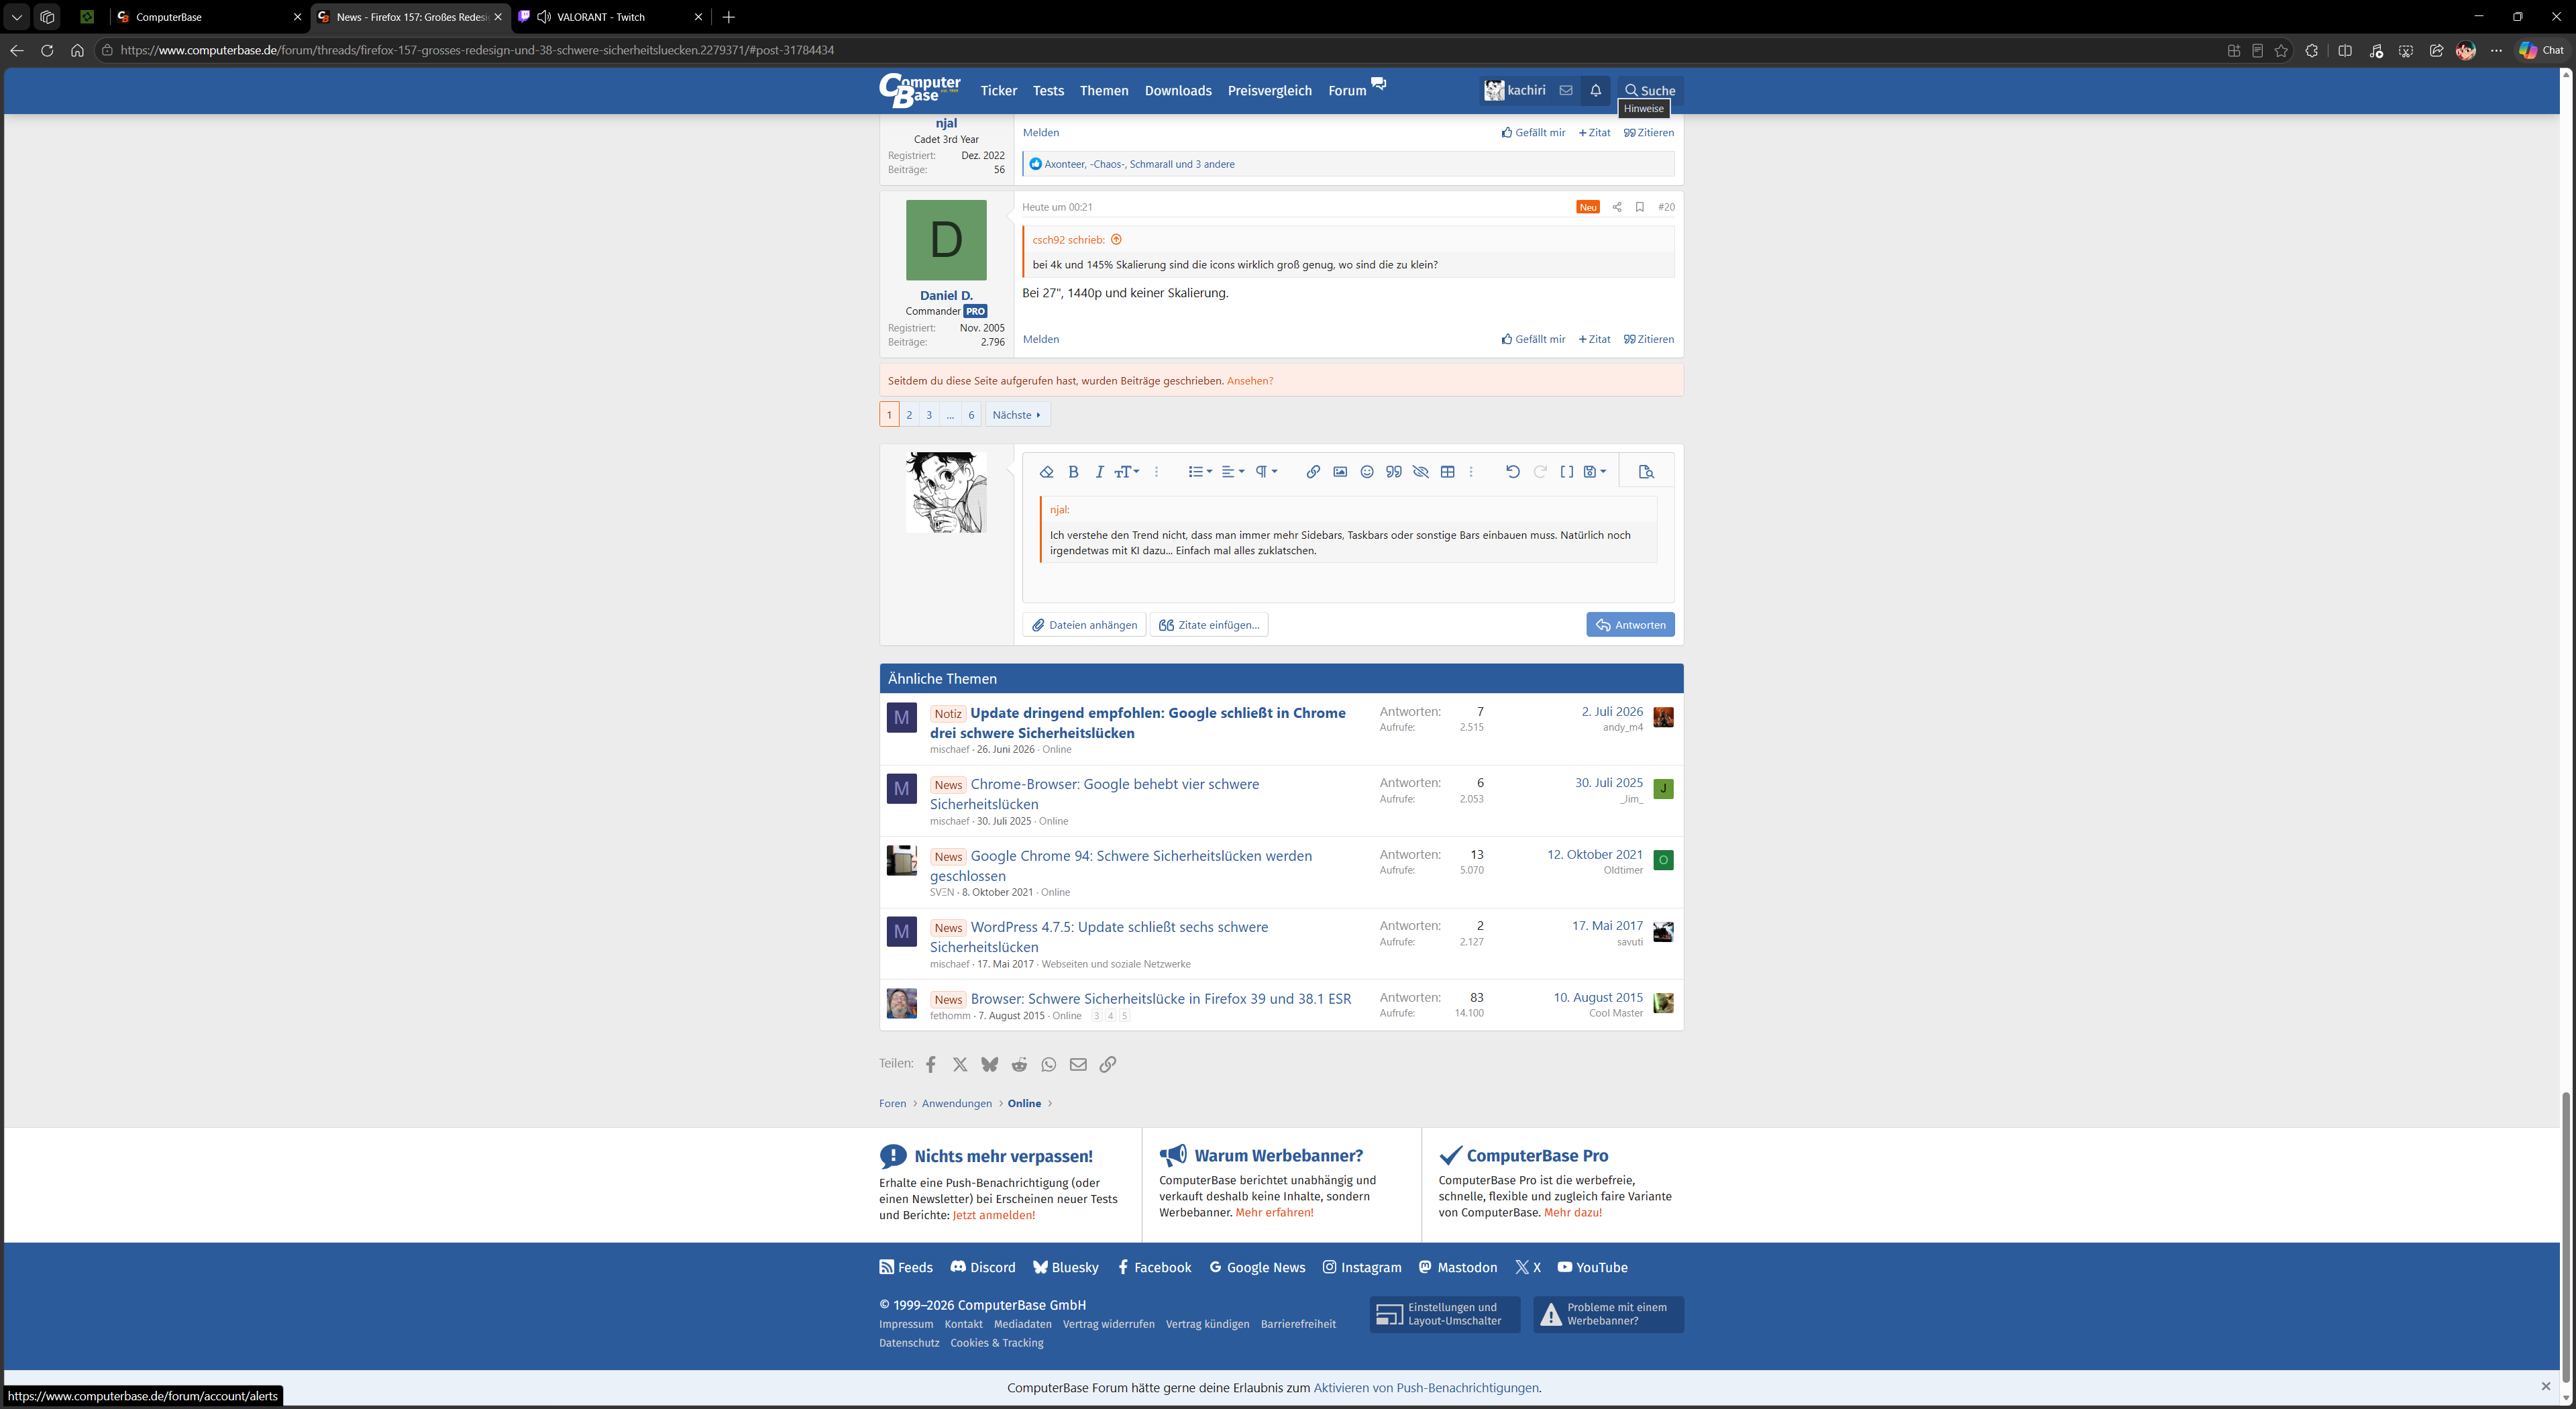2576x1409 pixels.
Task: Click the preview icon in editor toolbar
Action: pos(1646,472)
